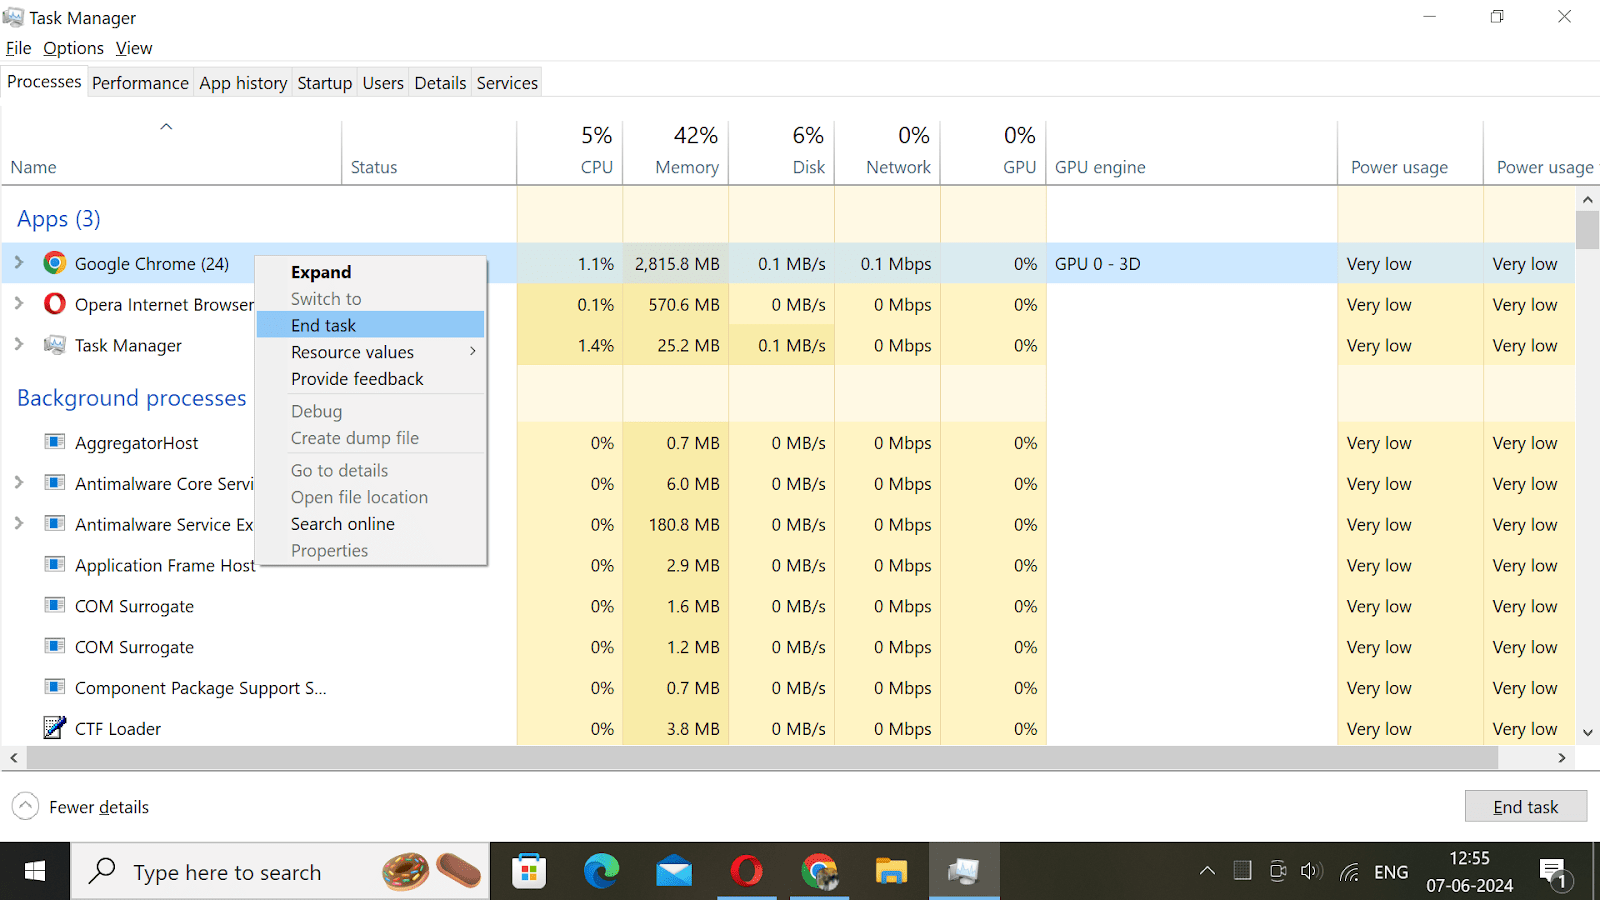Expand the Opera Internet Browser process group
This screenshot has width=1600, height=900.
click(x=18, y=304)
